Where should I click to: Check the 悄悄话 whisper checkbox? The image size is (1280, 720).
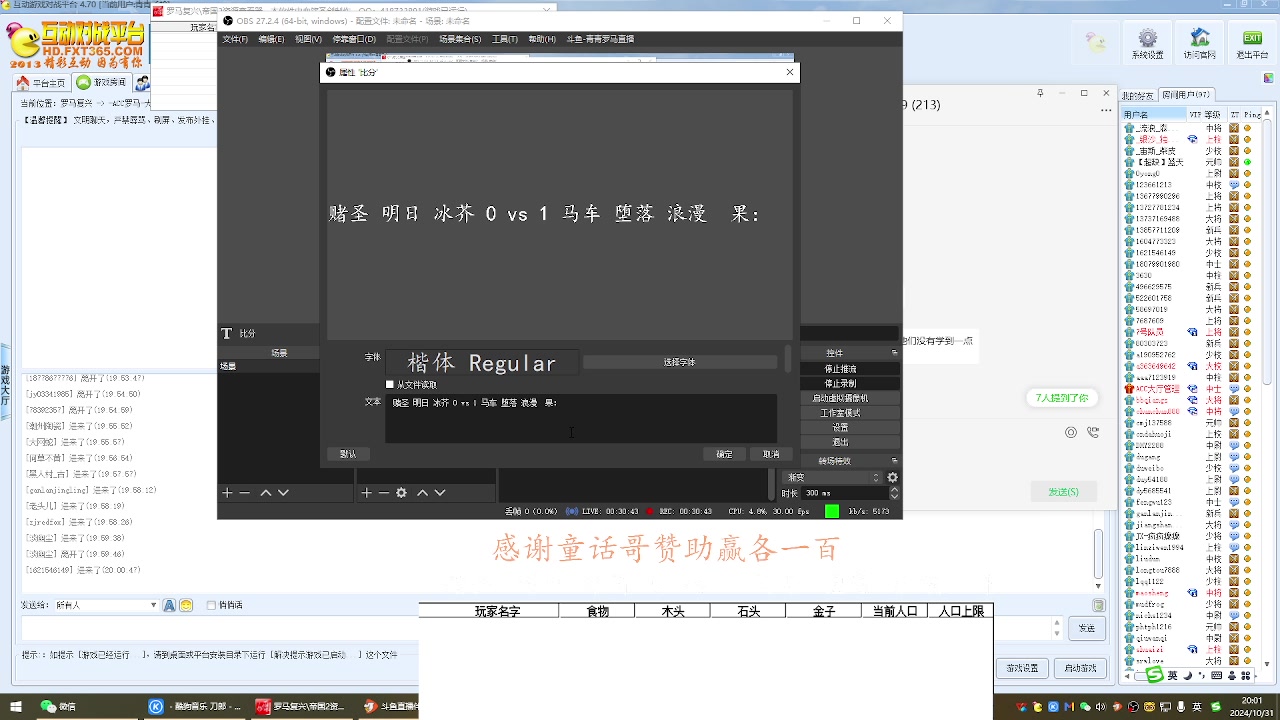click(211, 605)
